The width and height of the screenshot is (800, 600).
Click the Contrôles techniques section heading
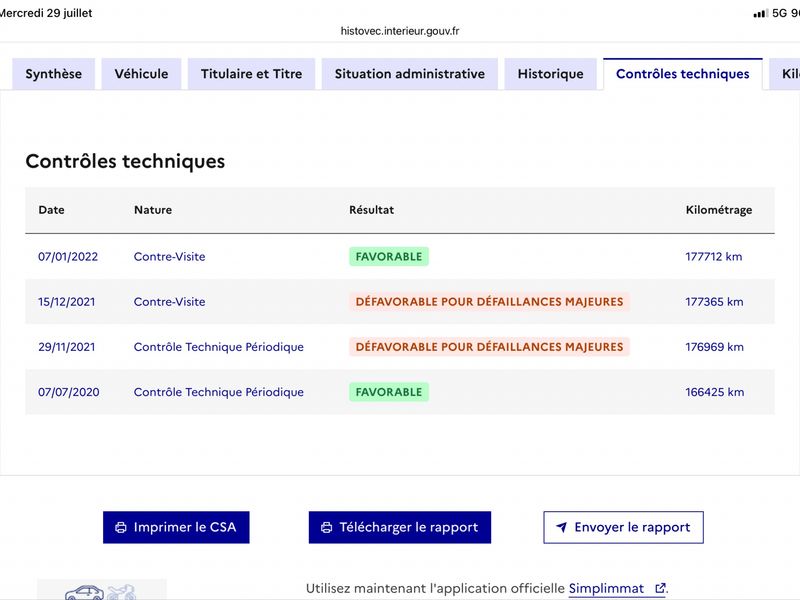(126, 161)
